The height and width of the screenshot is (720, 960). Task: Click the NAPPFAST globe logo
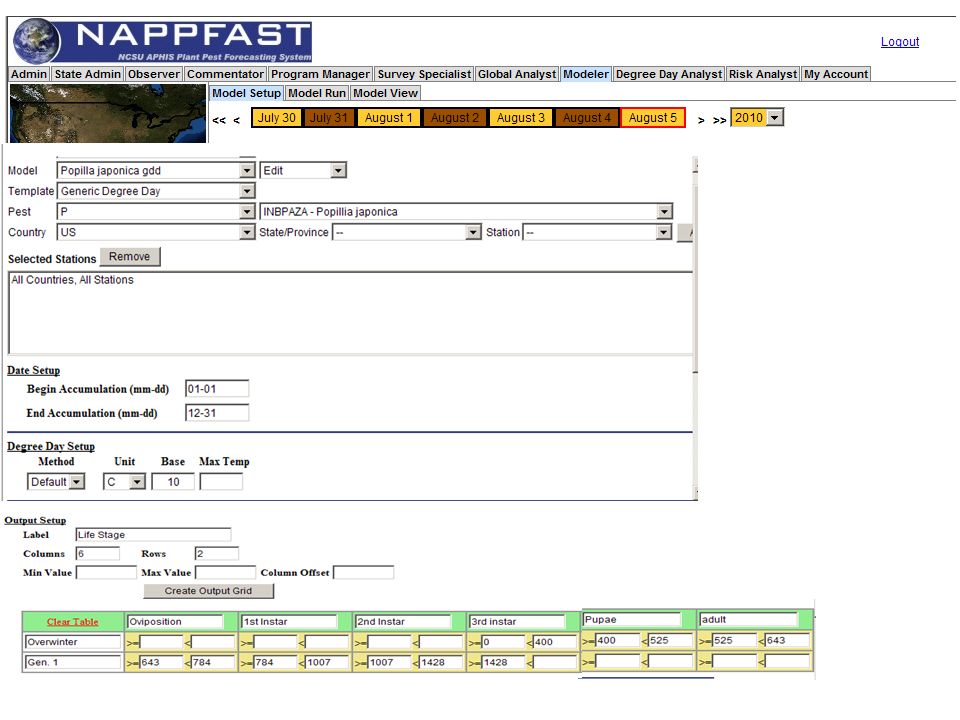coord(37,42)
